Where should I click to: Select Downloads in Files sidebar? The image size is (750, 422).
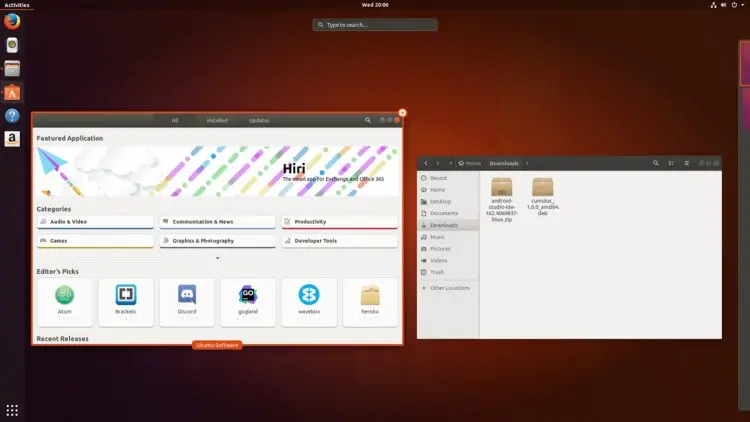pyautogui.click(x=448, y=225)
